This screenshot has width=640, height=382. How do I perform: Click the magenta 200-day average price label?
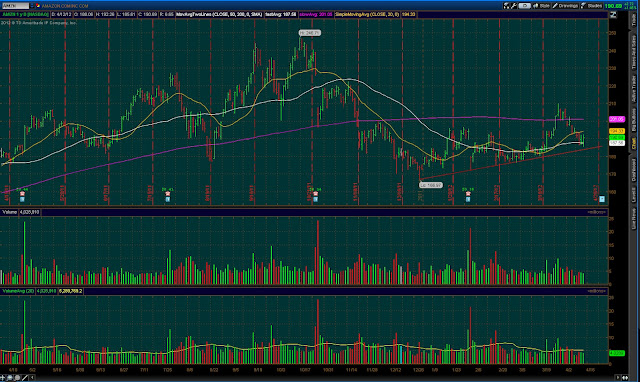617,119
